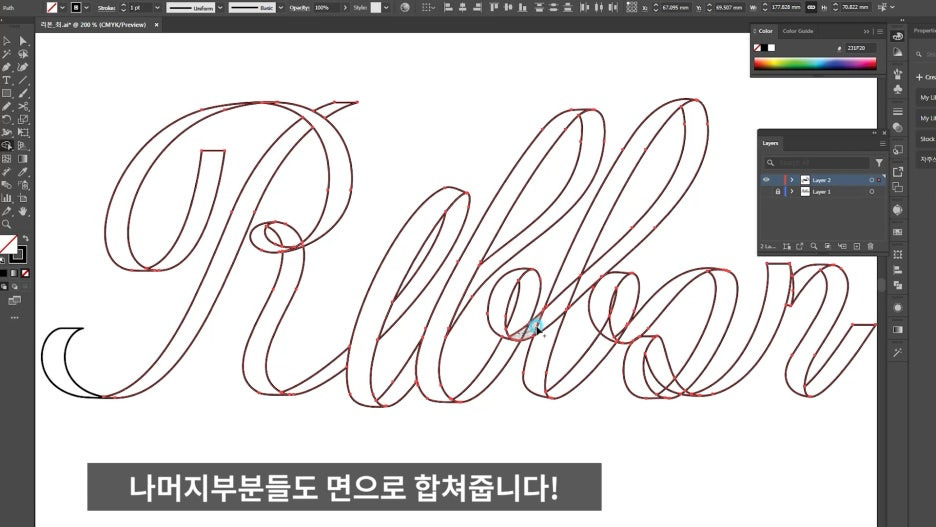The width and height of the screenshot is (936, 527).
Task: Open Recolor Artwork from control bar
Action: pyautogui.click(x=405, y=8)
